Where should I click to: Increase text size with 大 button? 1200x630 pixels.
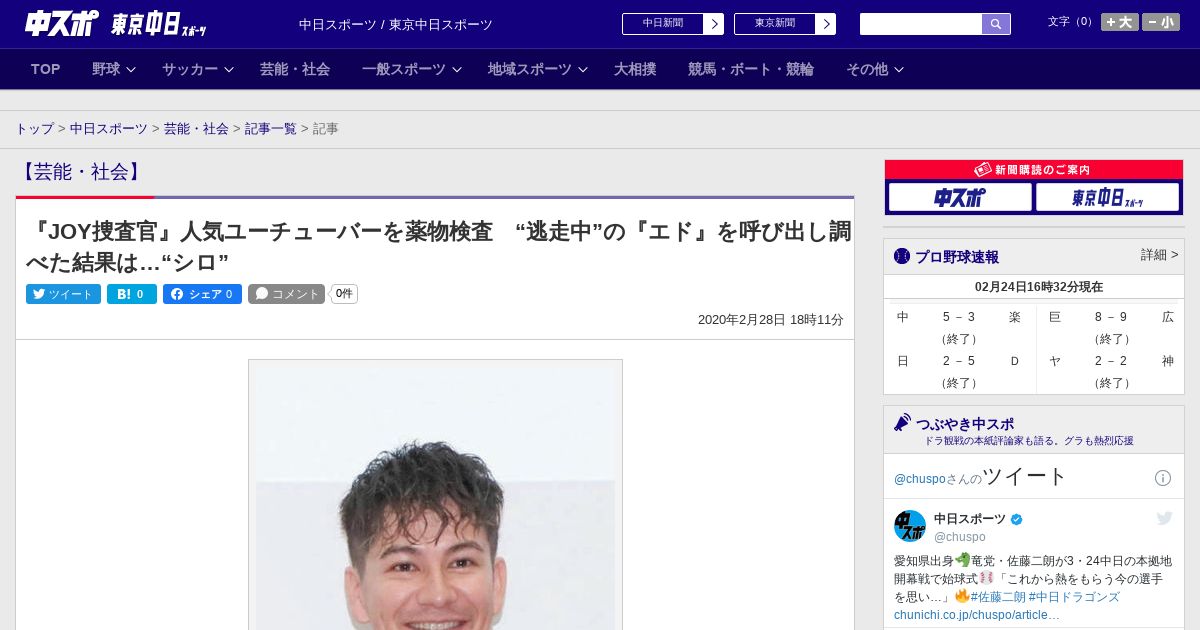point(1119,22)
